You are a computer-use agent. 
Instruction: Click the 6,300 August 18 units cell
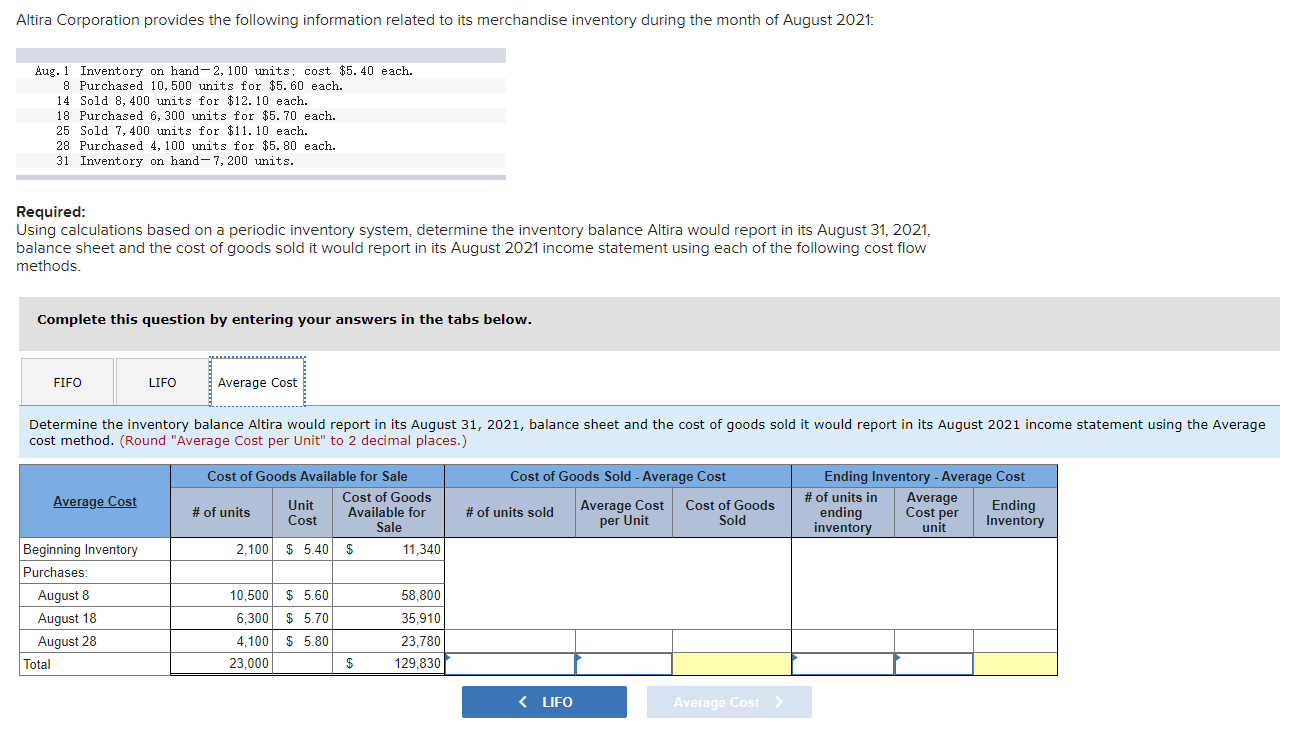point(221,618)
